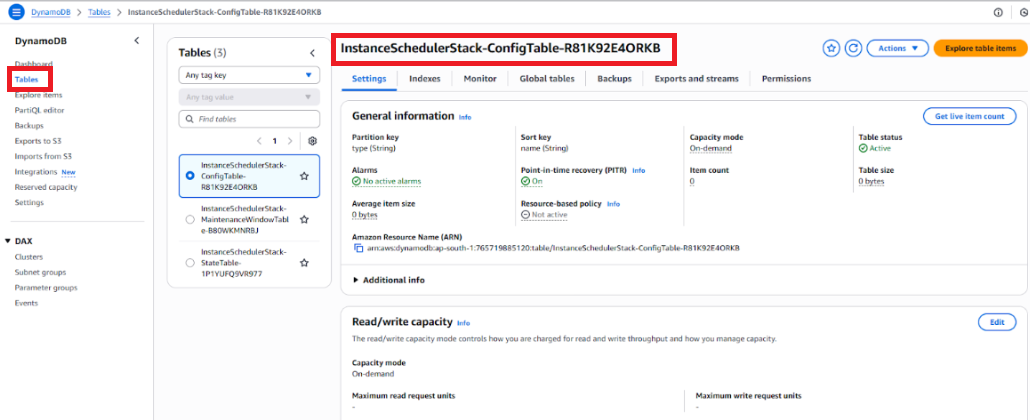Viewport: 1030px width, 420px height.
Task: Open the Any tag value dropdown
Action: [249, 97]
